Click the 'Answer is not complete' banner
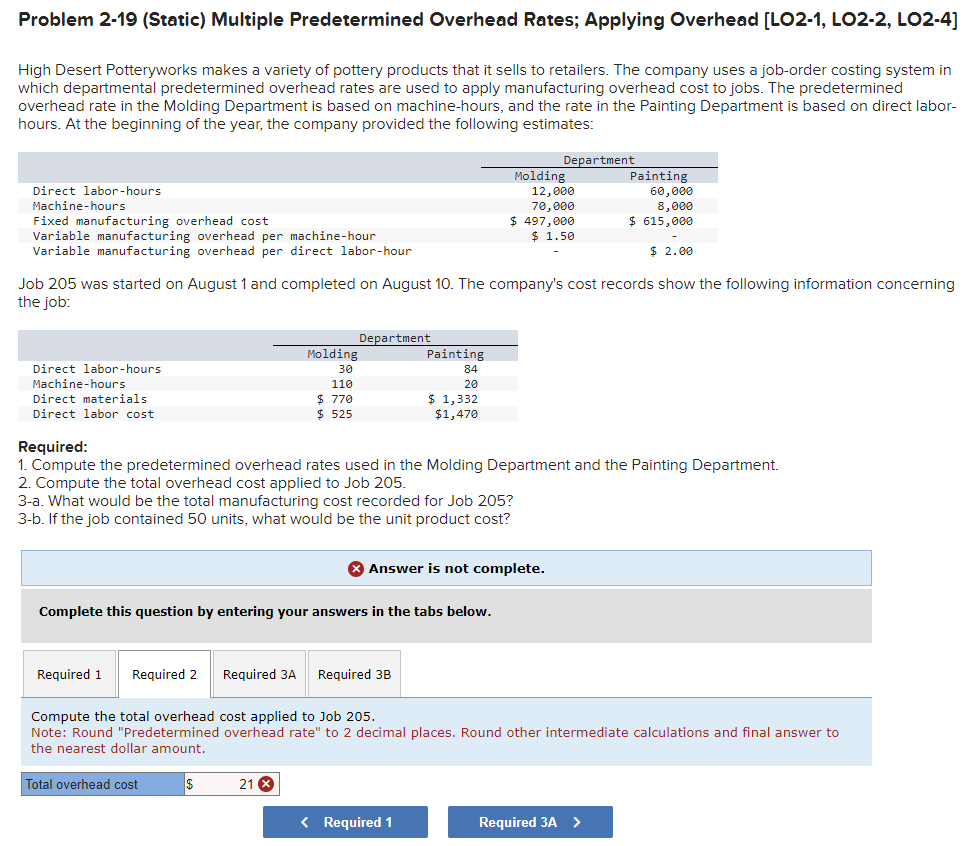 coord(446,568)
